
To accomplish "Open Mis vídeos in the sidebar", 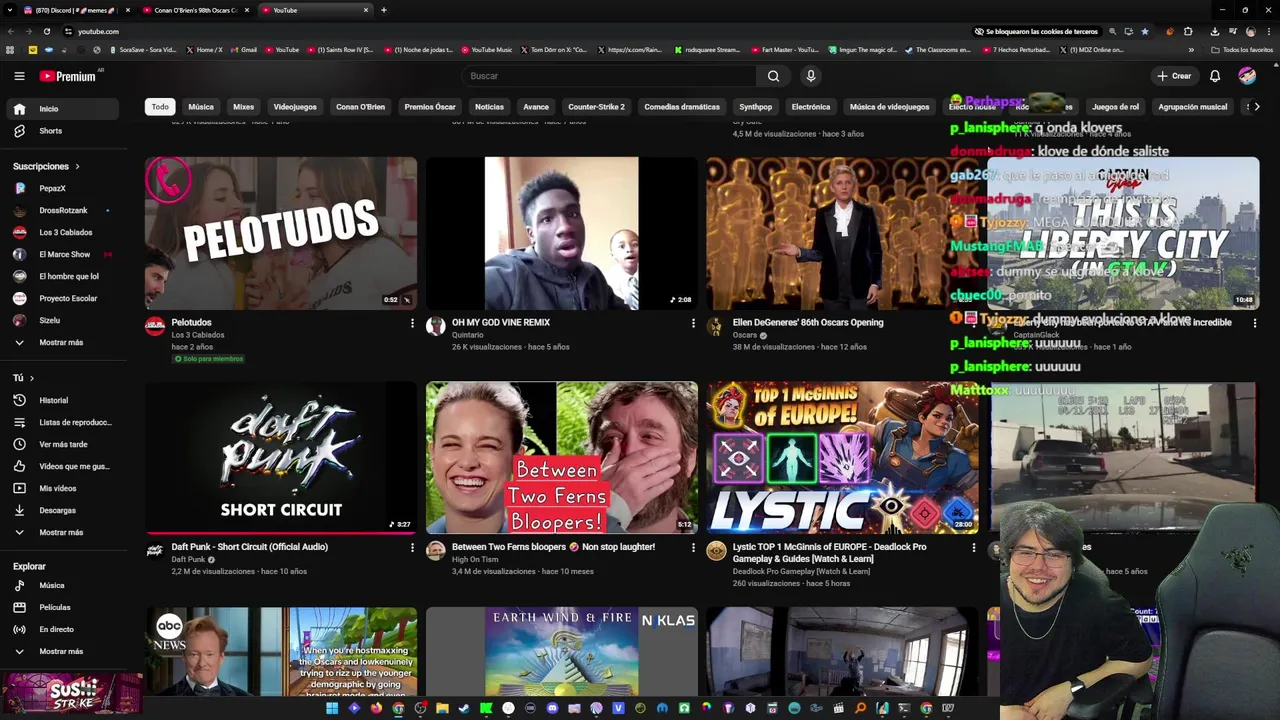I will tap(62, 488).
